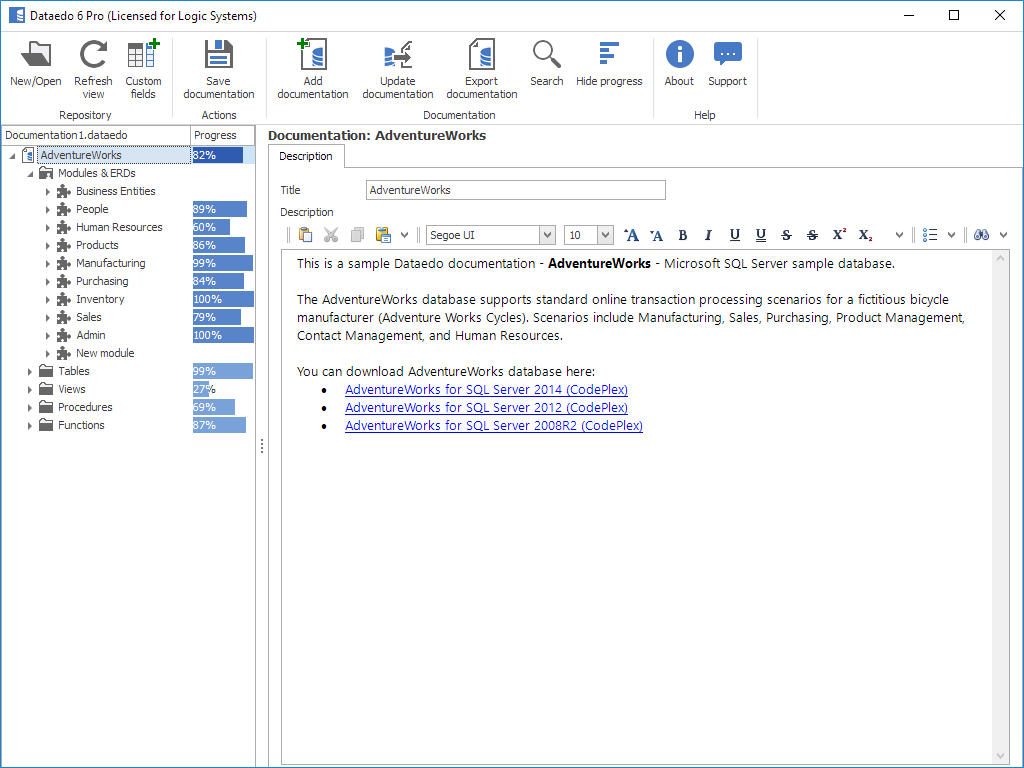Expand the Tables folder in tree

pyautogui.click(x=31, y=371)
